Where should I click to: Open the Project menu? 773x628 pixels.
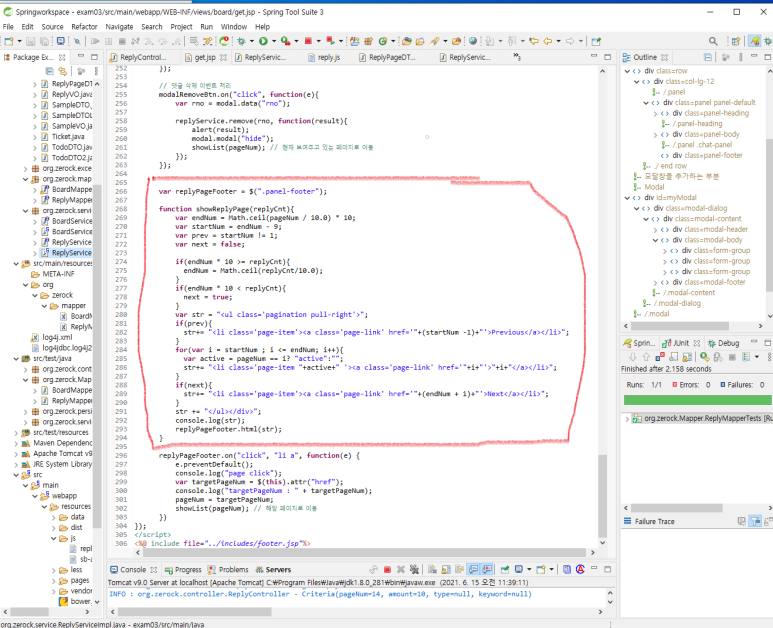pyautogui.click(x=181, y=27)
